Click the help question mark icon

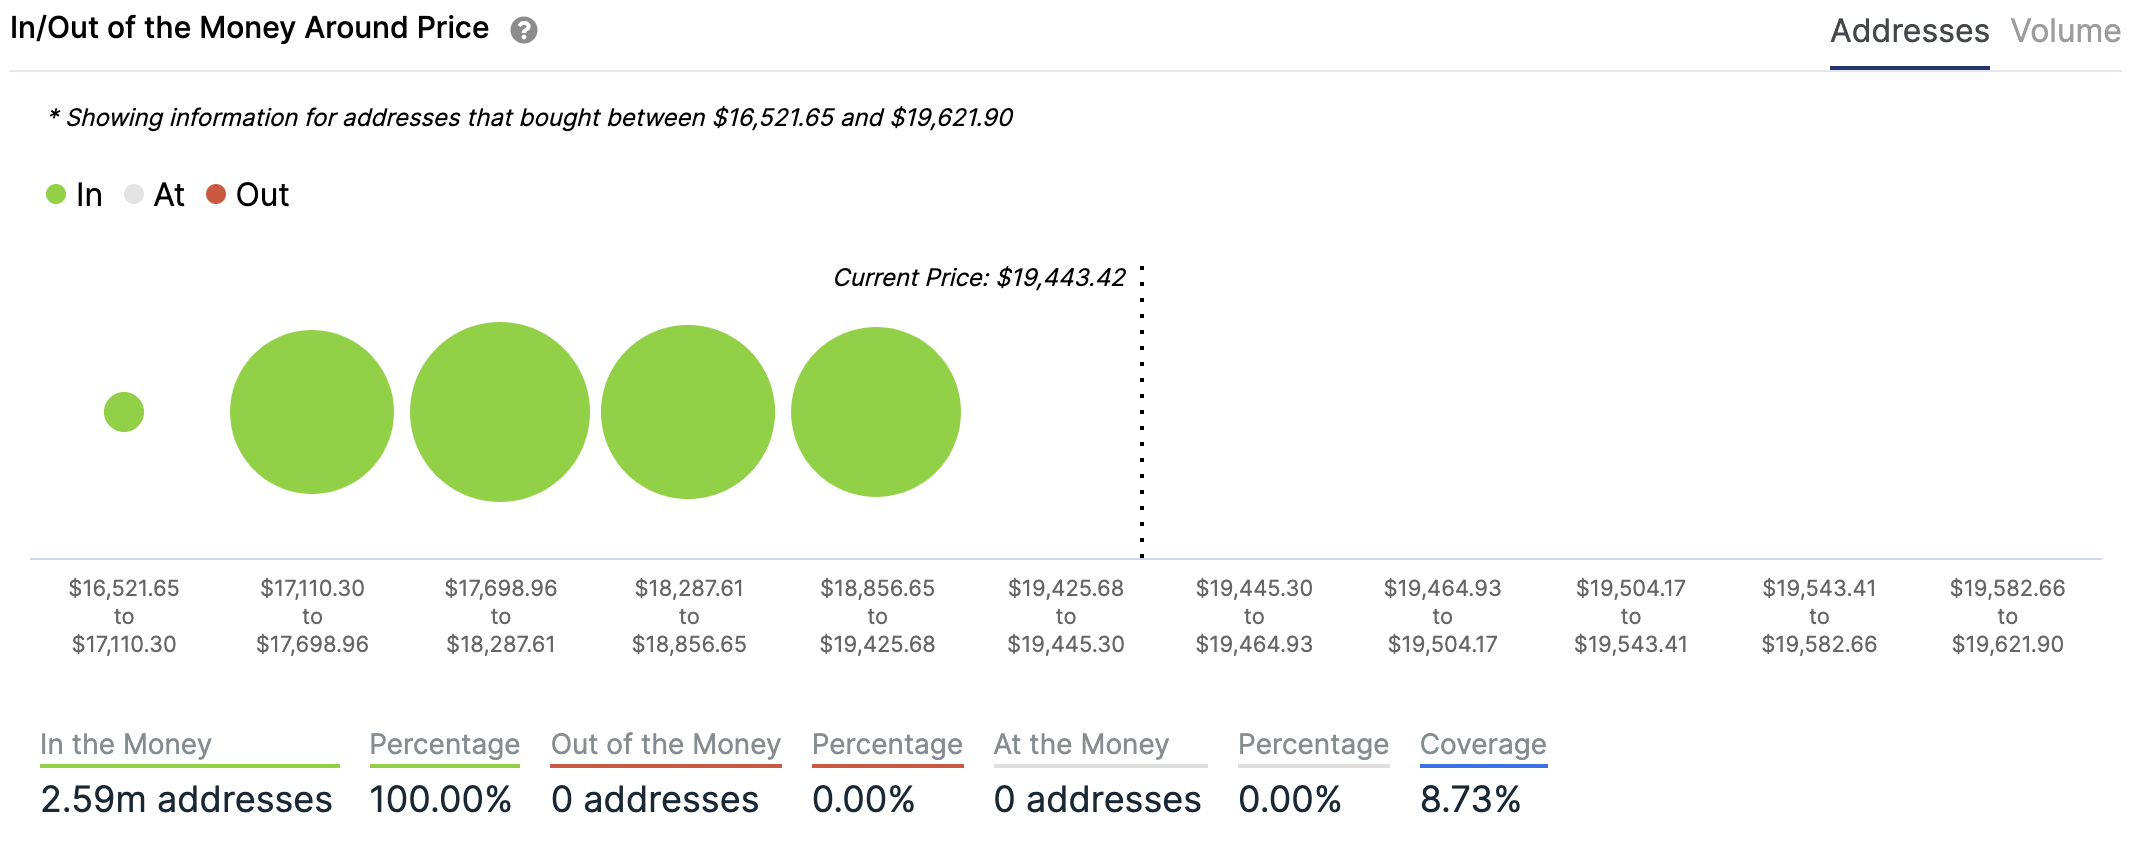[x=523, y=31]
